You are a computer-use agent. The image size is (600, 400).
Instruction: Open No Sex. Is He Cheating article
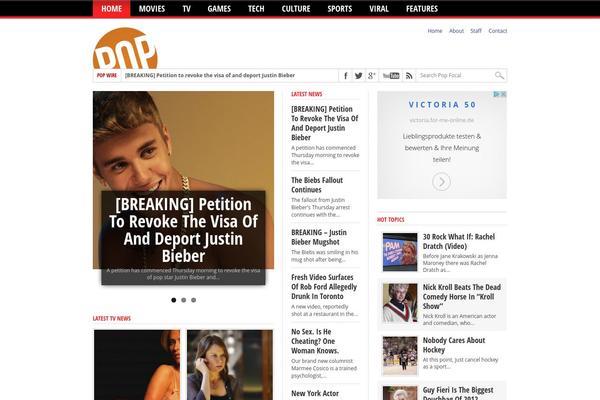point(315,341)
